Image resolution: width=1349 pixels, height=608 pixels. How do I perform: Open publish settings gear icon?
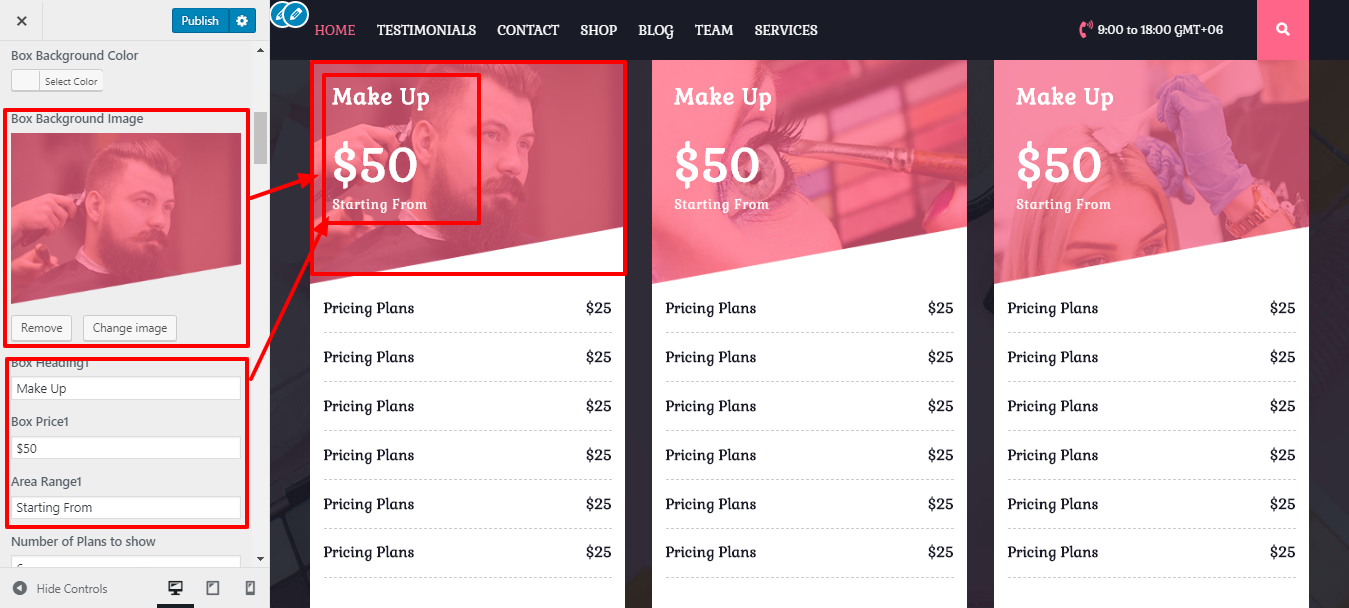tap(242, 20)
